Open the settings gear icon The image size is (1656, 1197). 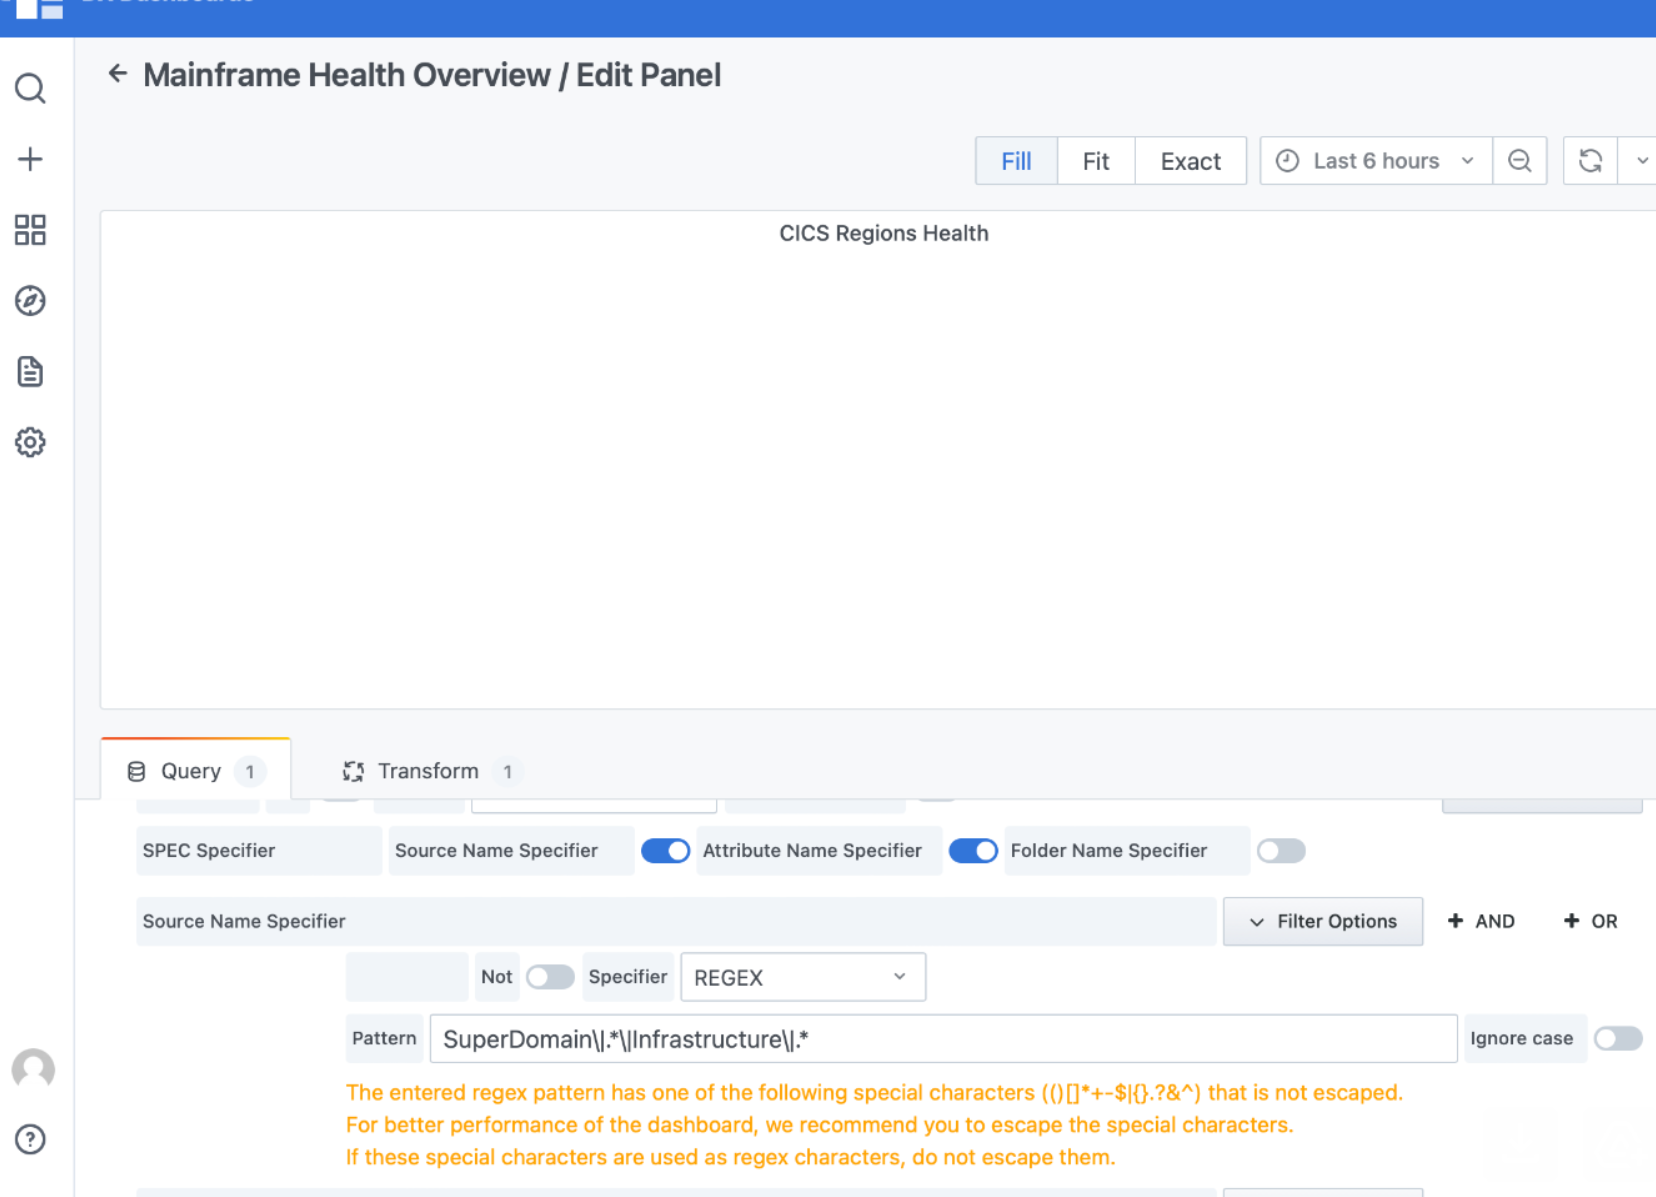[30, 442]
